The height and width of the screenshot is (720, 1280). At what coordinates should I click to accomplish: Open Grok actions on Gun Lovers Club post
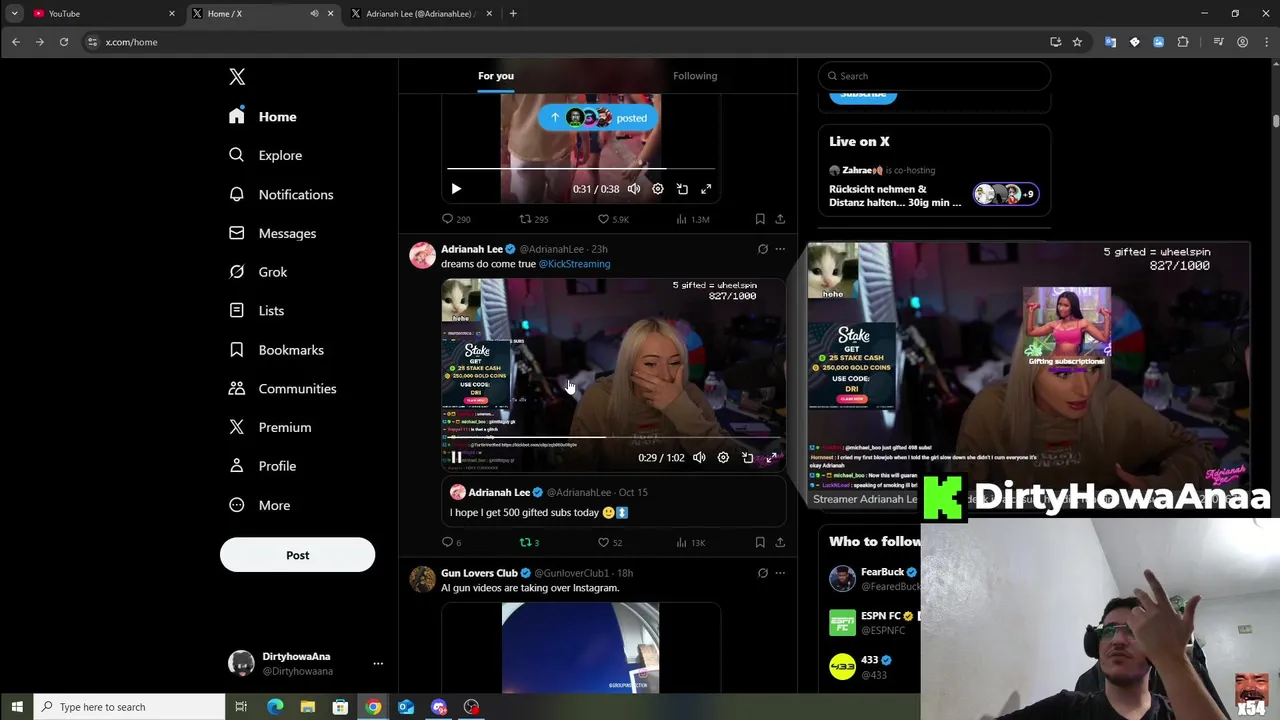click(x=762, y=573)
